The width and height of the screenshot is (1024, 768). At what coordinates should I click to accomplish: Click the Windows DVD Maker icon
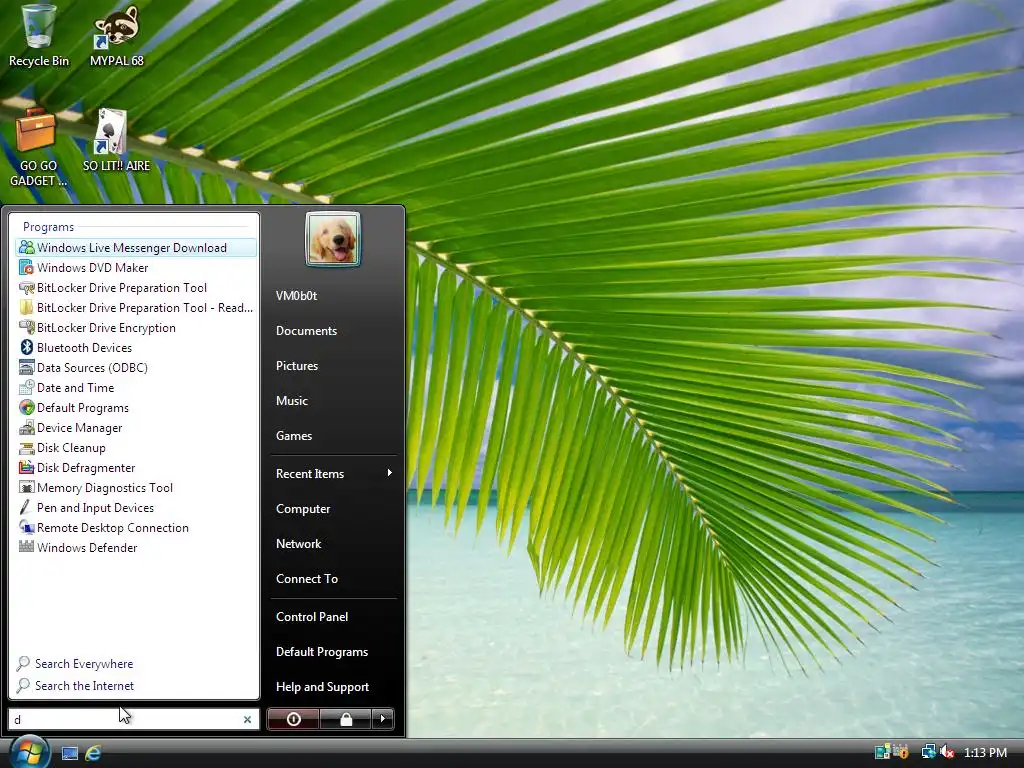click(x=26, y=267)
